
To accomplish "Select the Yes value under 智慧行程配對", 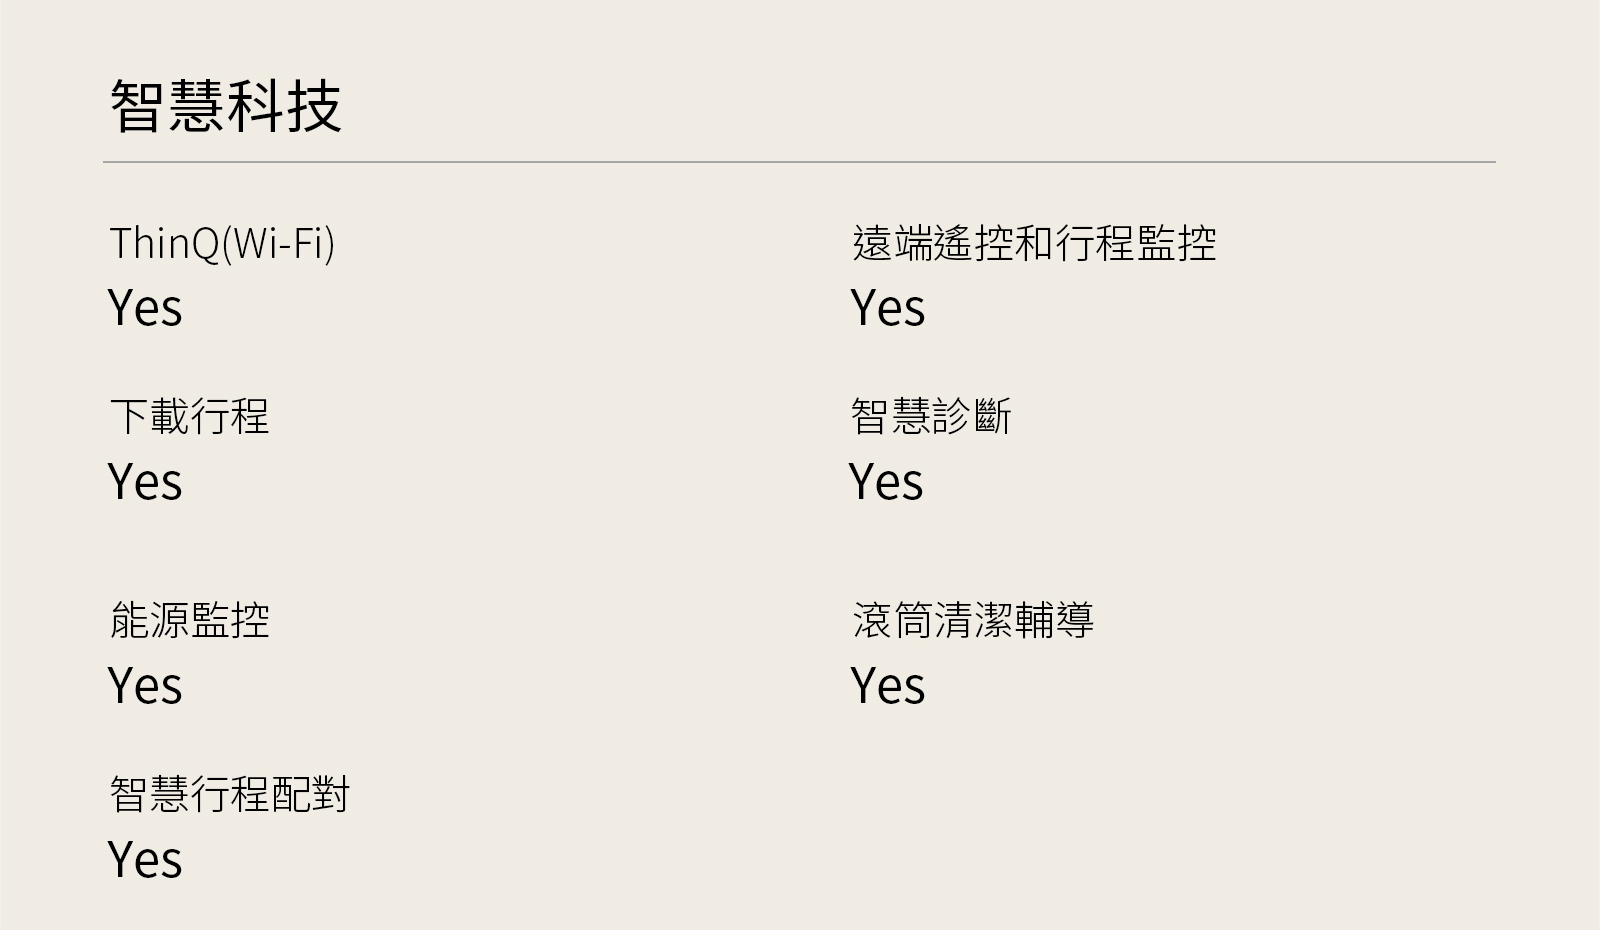I will 145,860.
